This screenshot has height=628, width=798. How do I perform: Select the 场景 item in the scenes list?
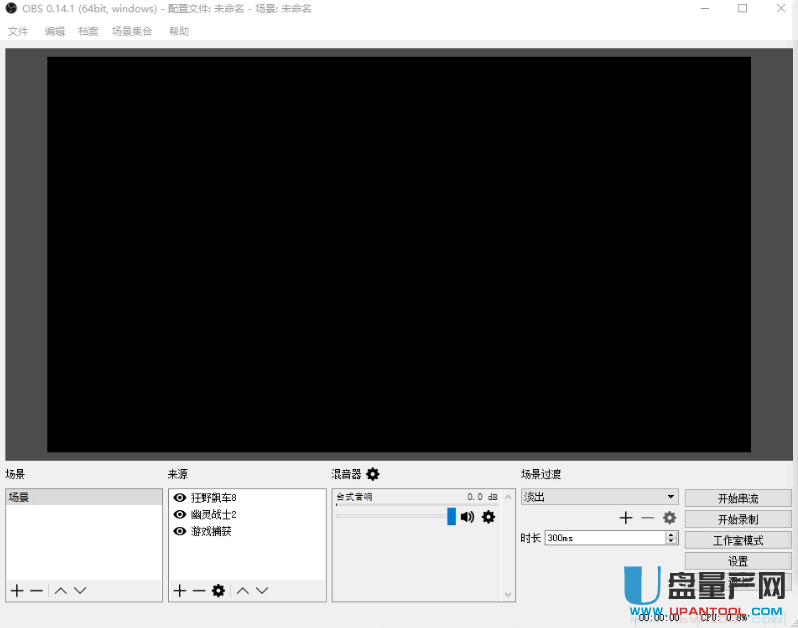click(84, 497)
